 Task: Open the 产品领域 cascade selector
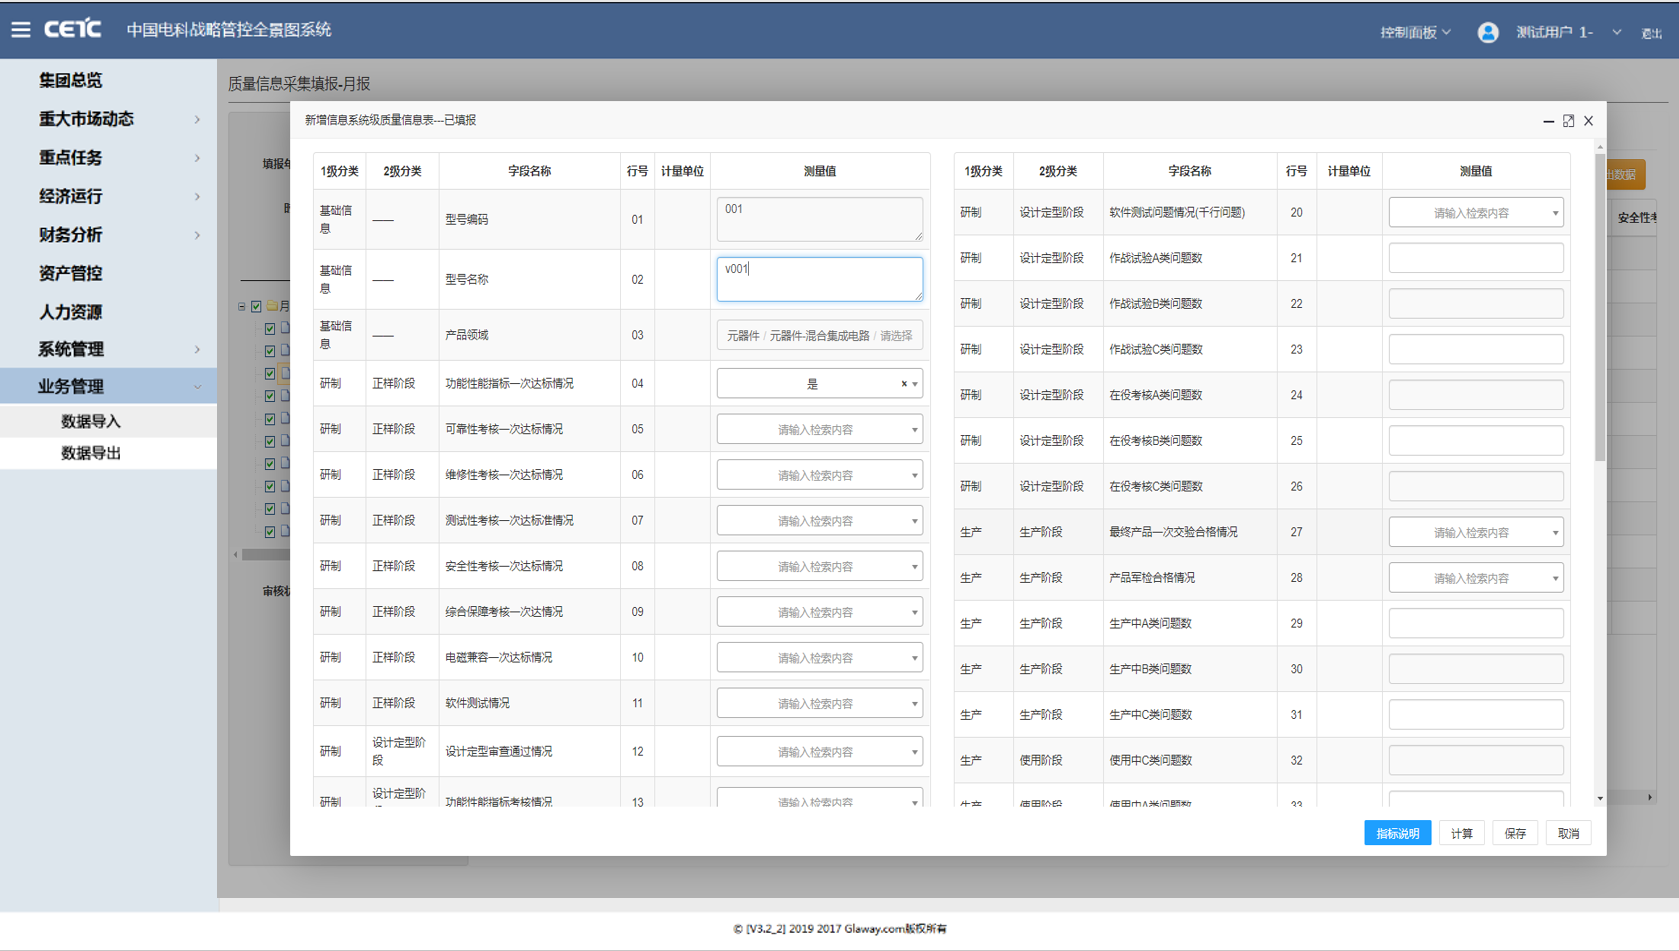[819, 336]
